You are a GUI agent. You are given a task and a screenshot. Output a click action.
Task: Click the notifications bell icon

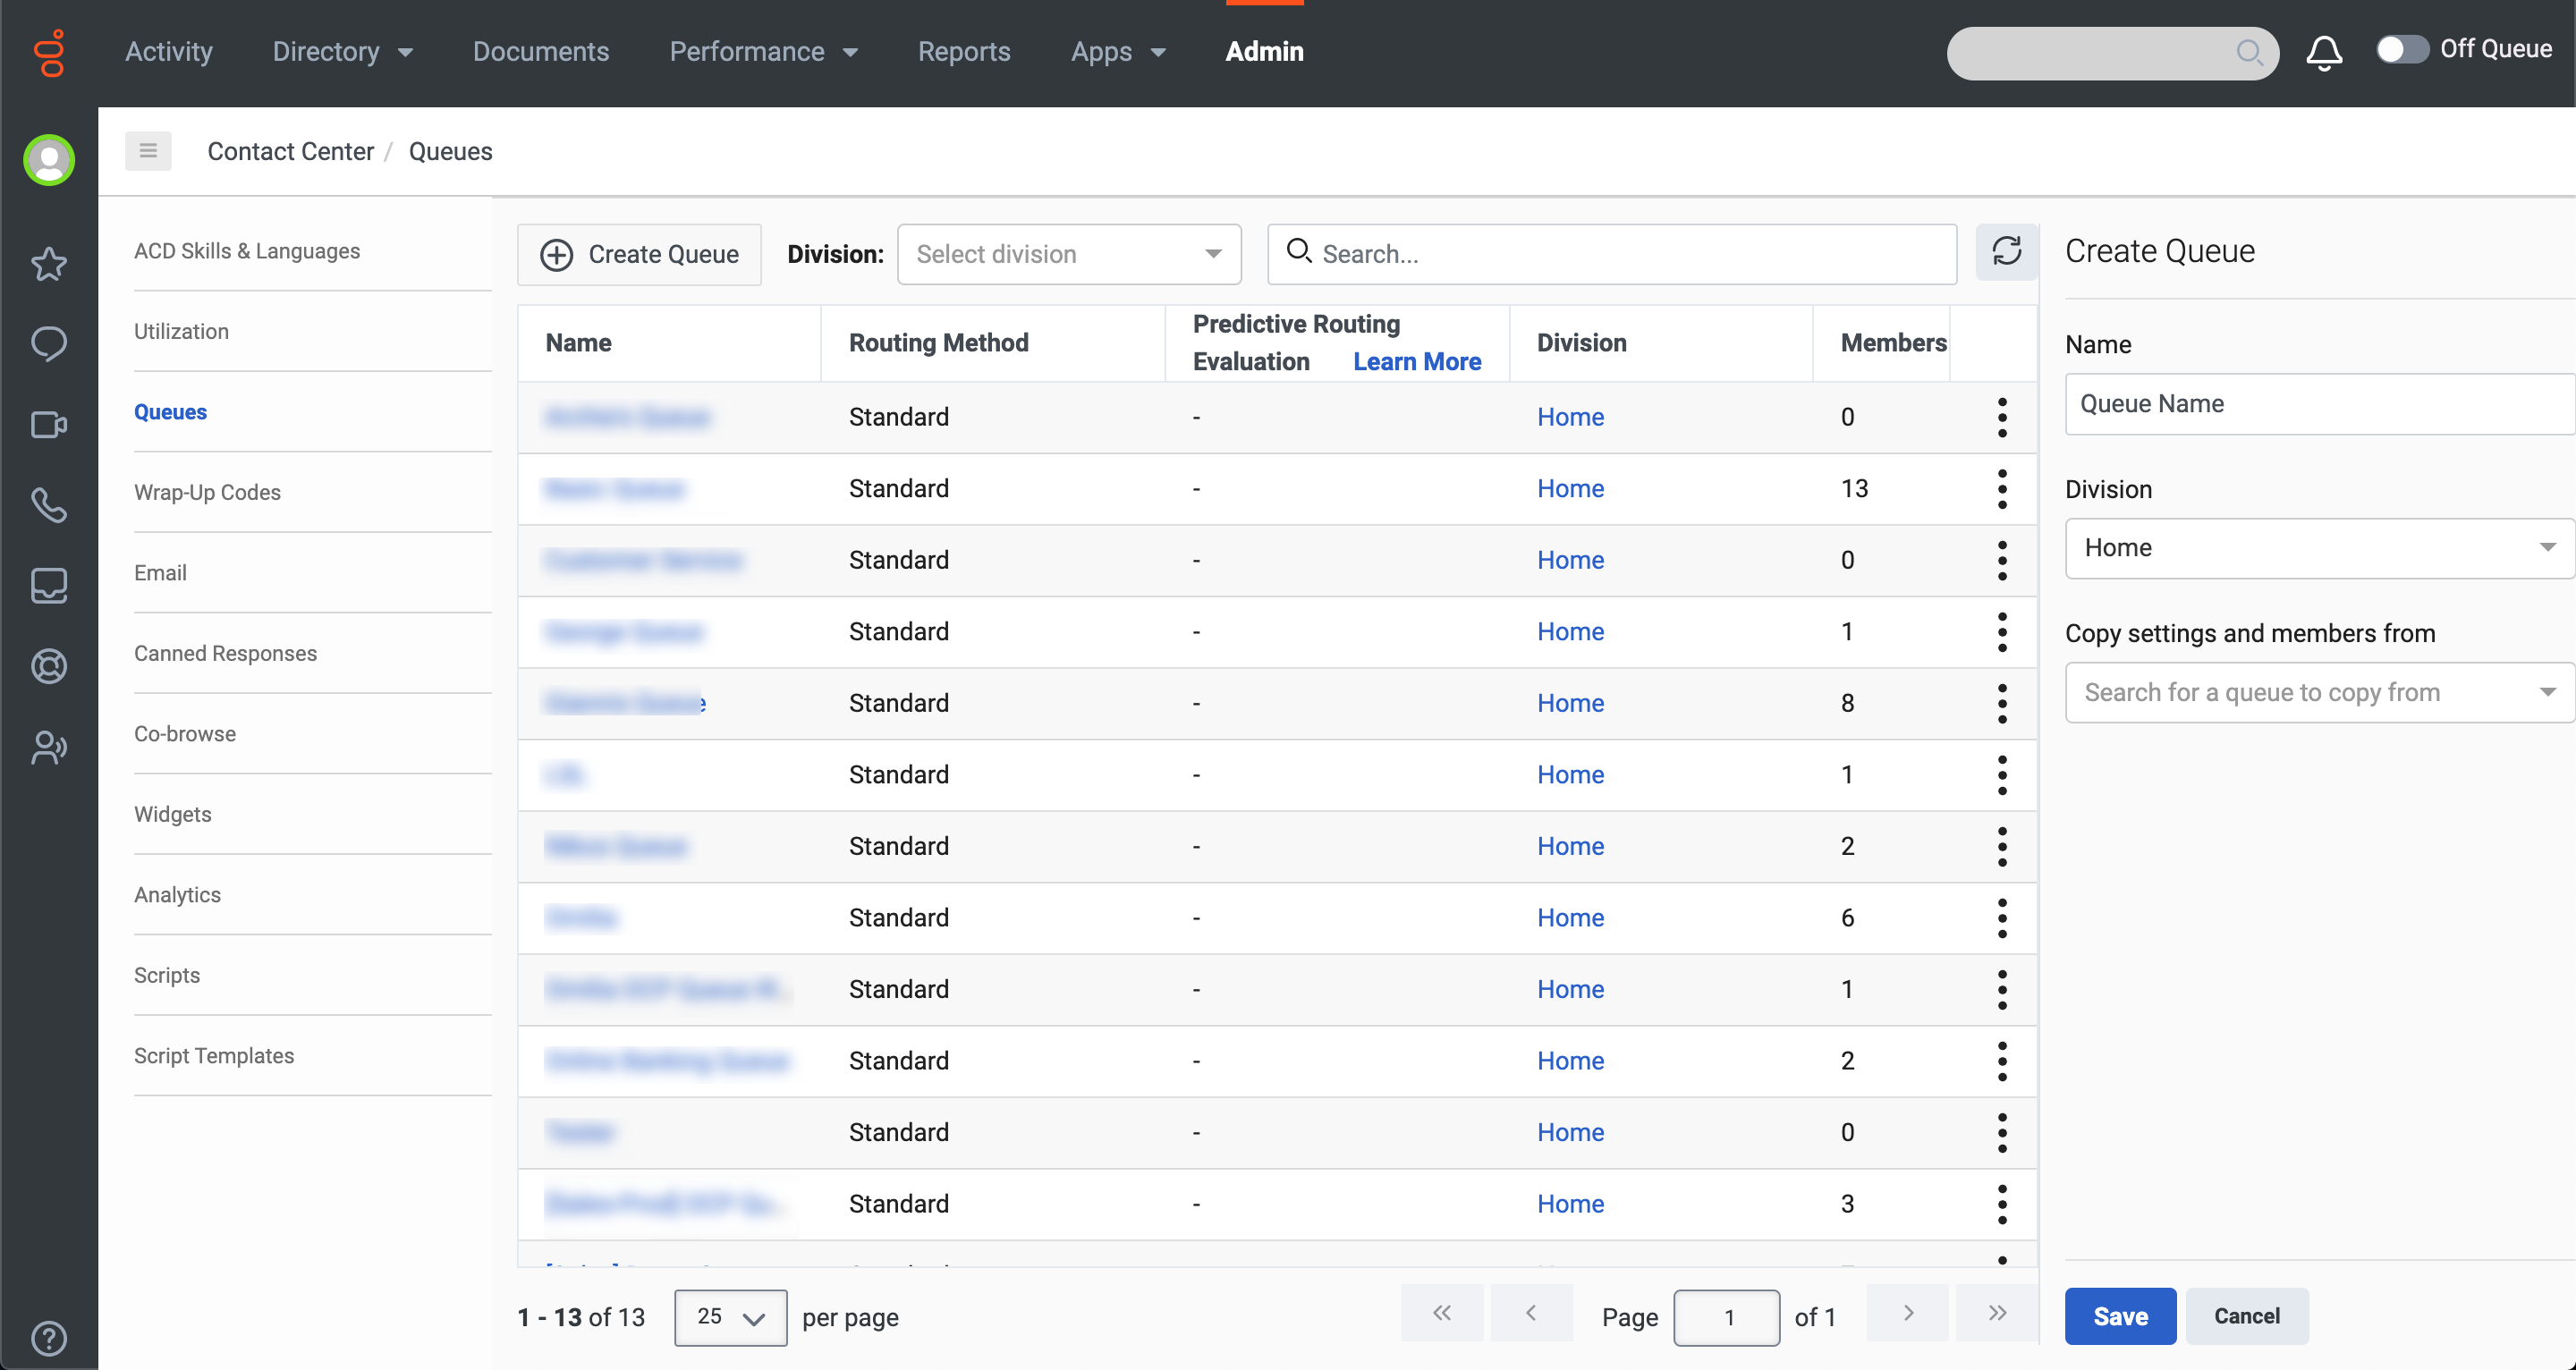tap(2323, 52)
